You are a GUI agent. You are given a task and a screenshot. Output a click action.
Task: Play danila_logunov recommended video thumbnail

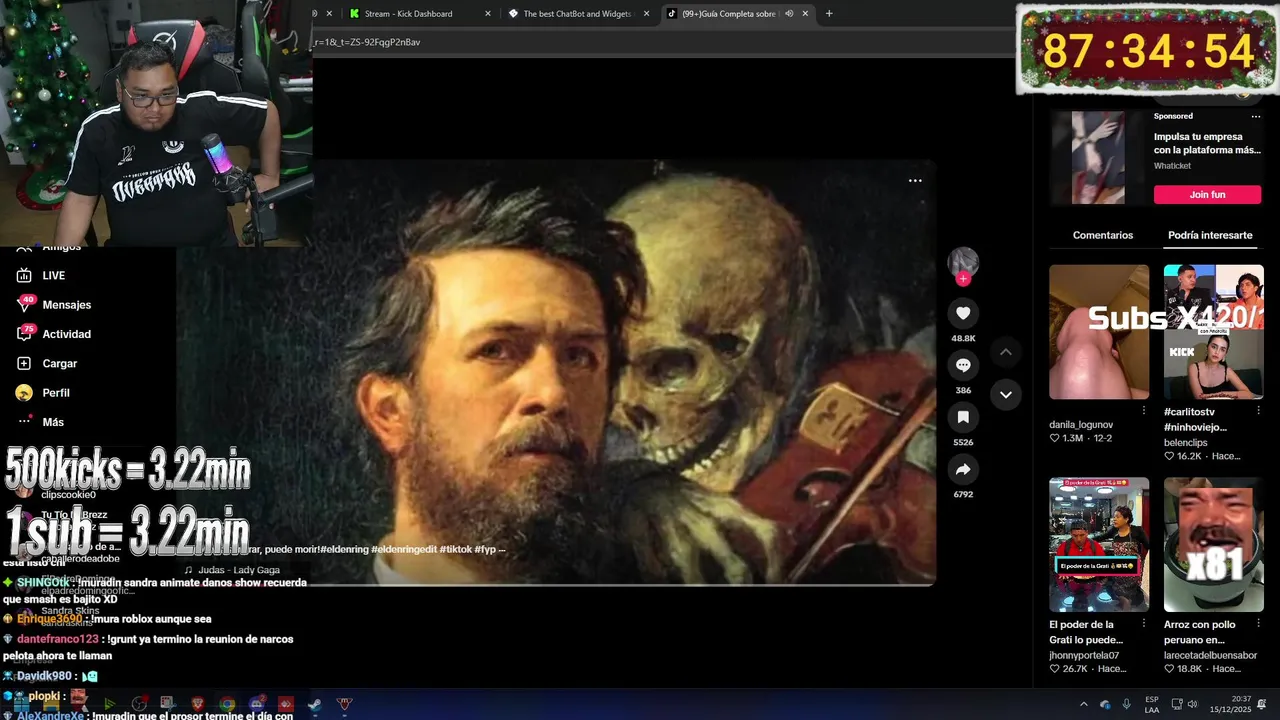pos(1099,332)
